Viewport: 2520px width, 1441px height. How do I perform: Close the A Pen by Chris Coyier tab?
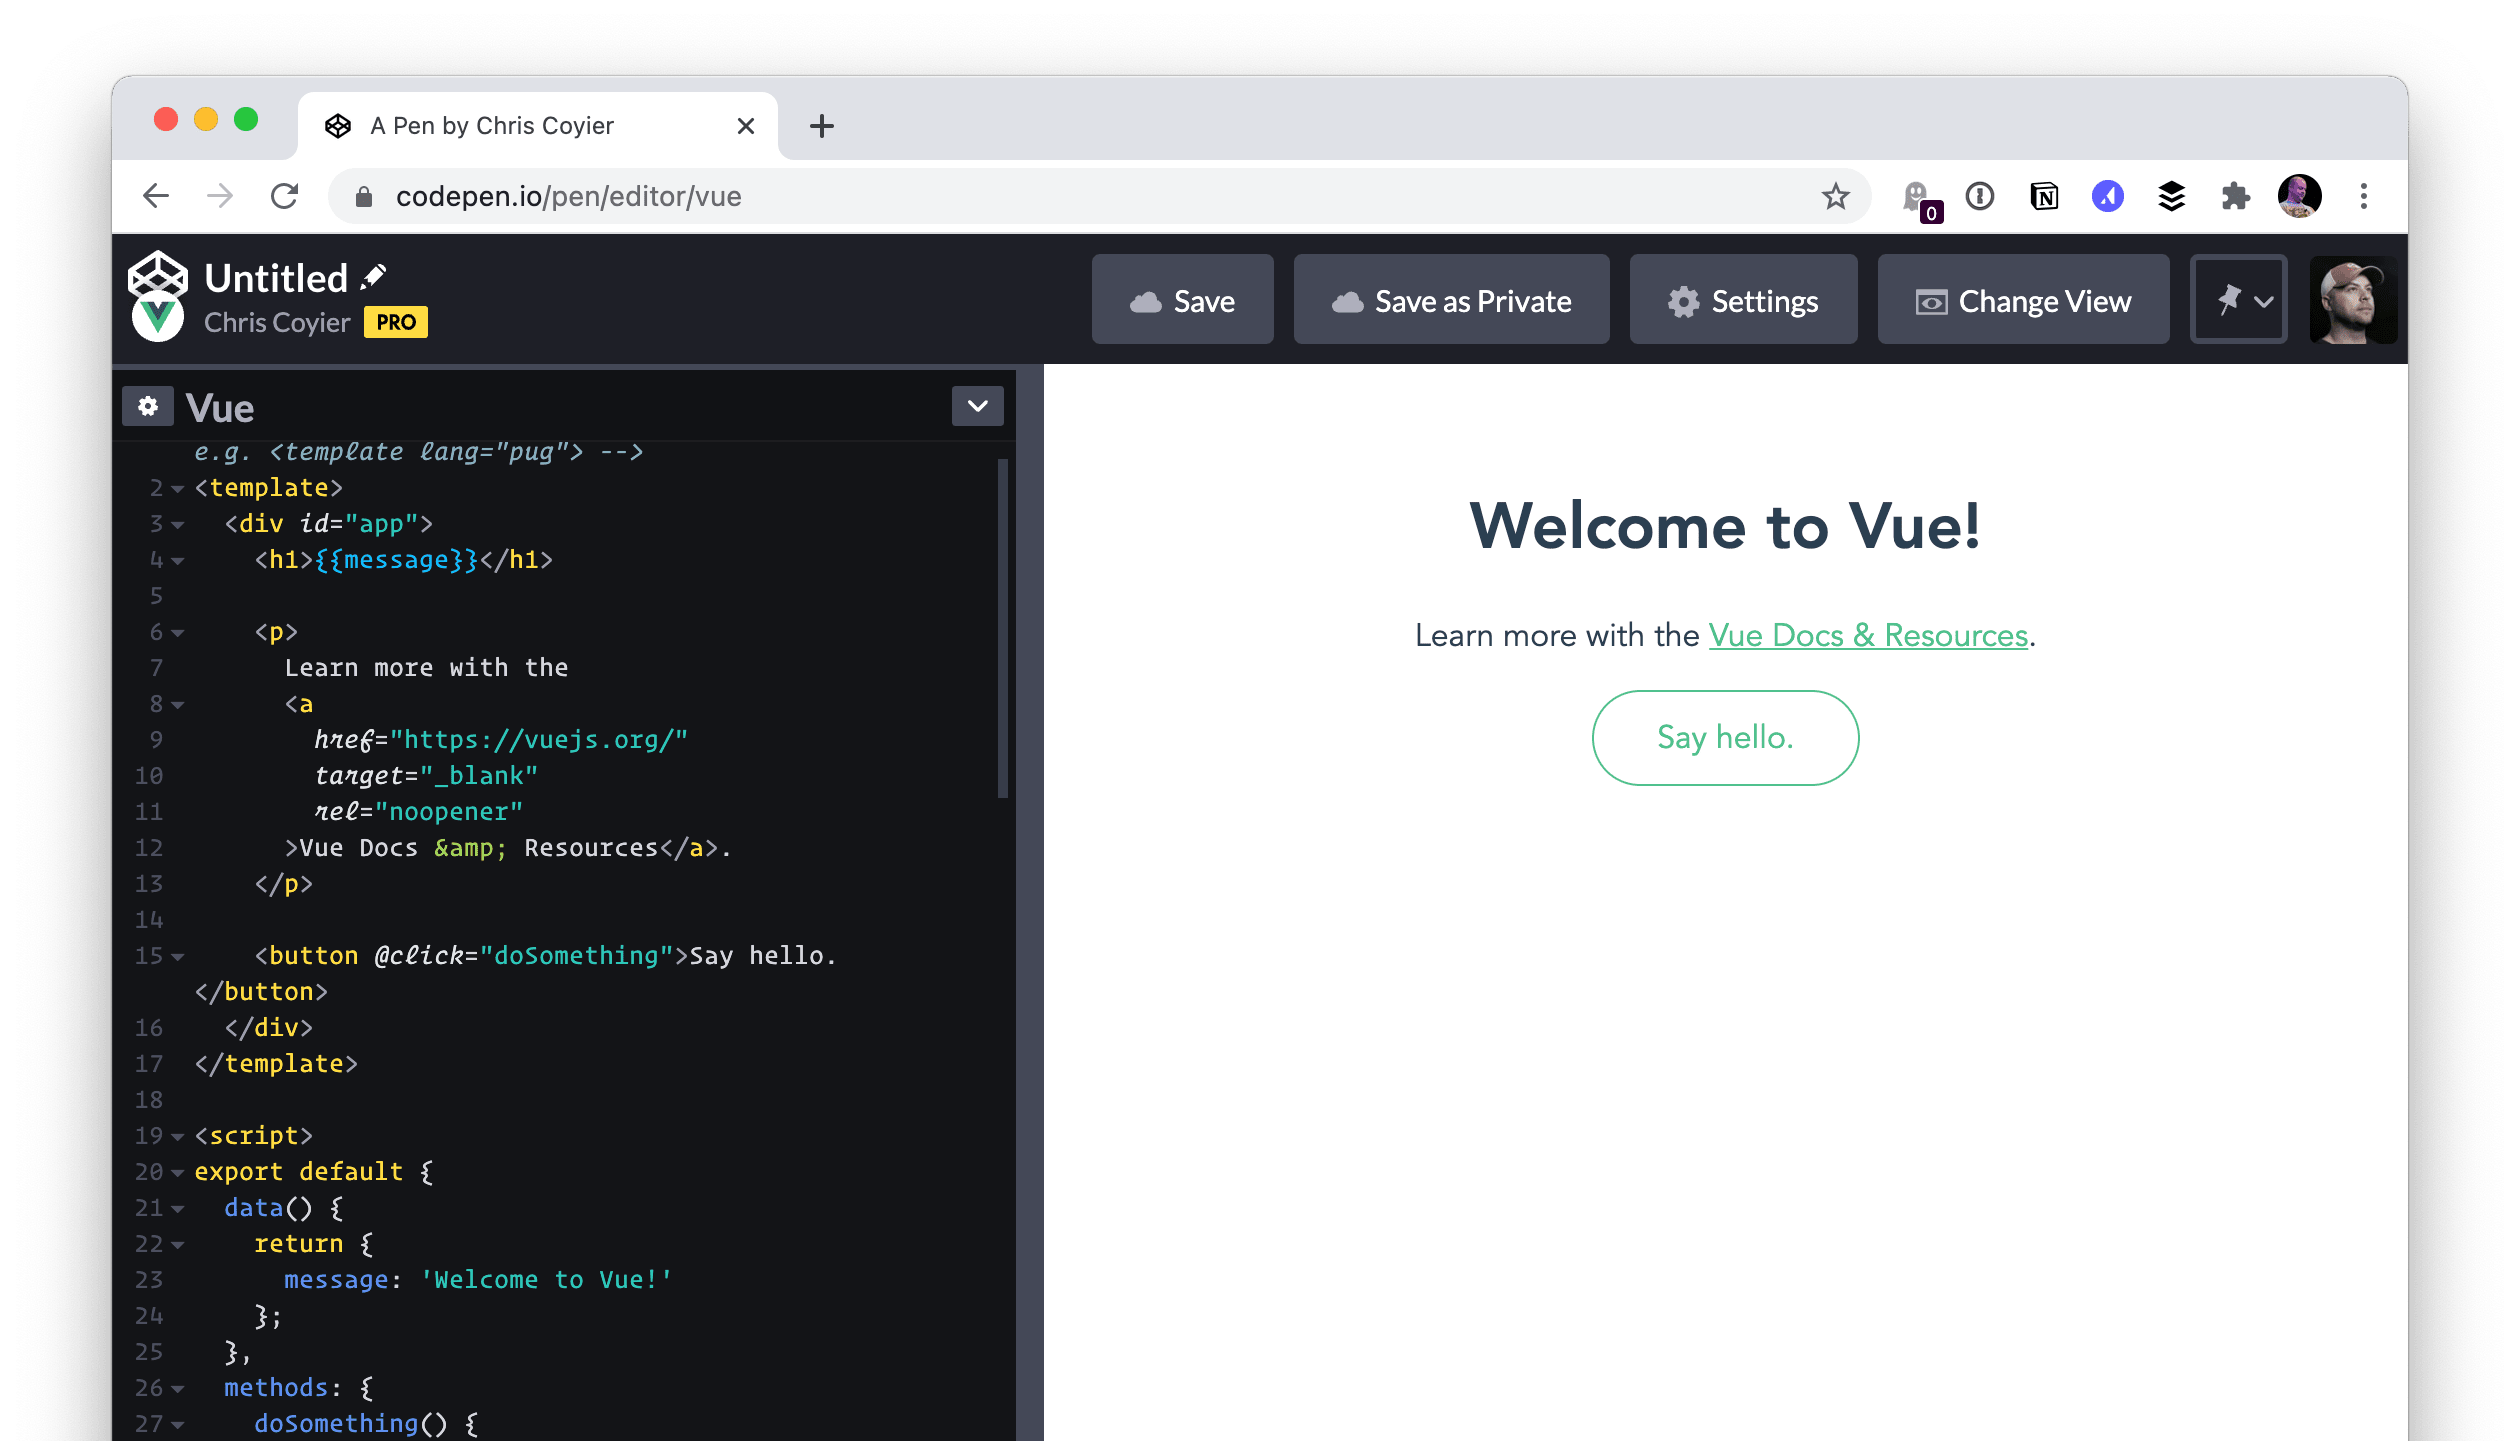745,126
